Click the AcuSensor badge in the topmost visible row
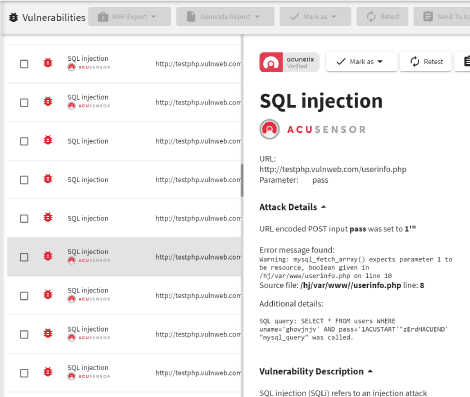 coord(89,67)
